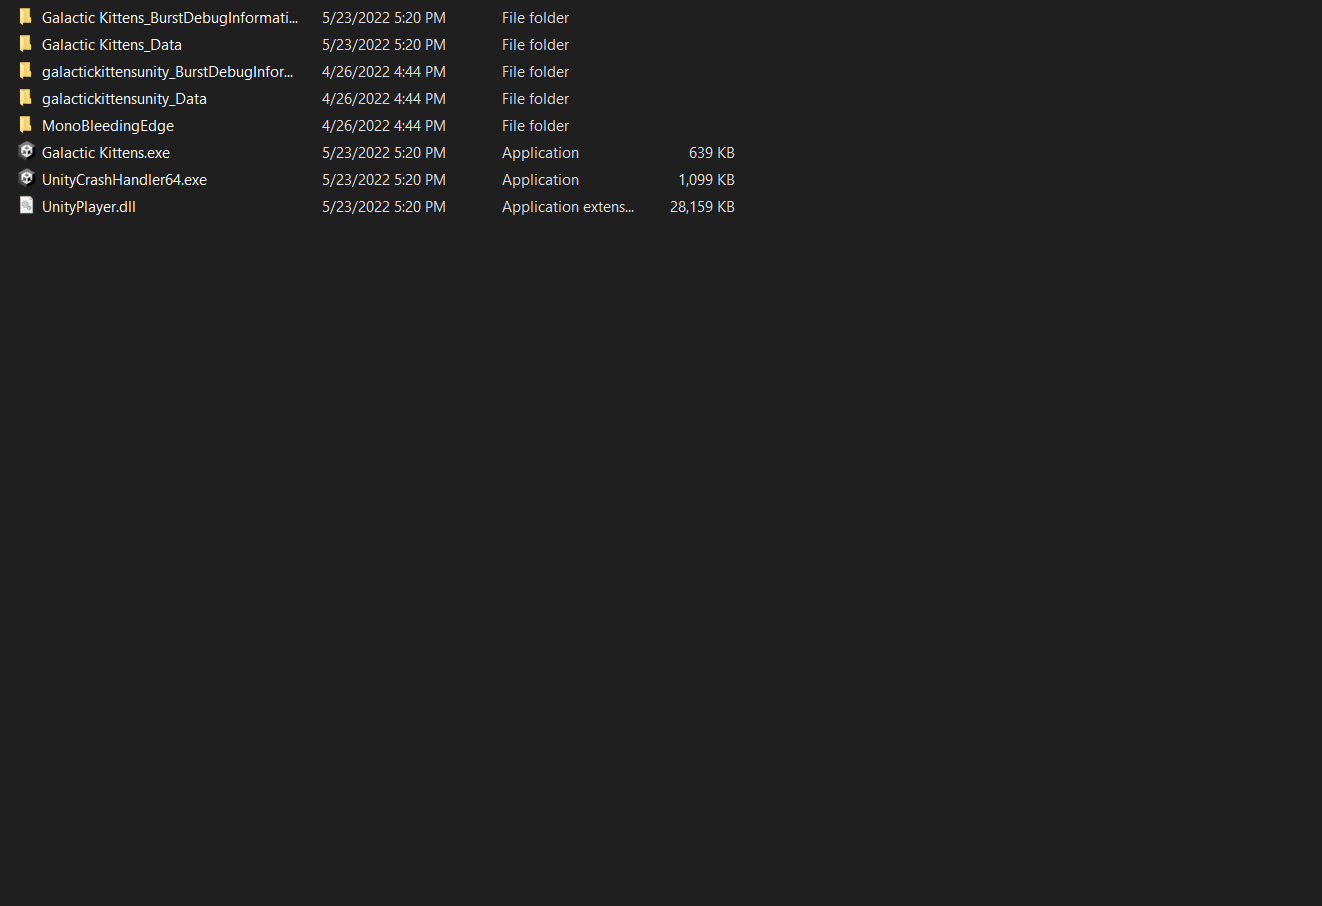Click File folder type of galactickittensunity_BurstDebugInfor...
The height and width of the screenshot is (906, 1322).
point(536,72)
